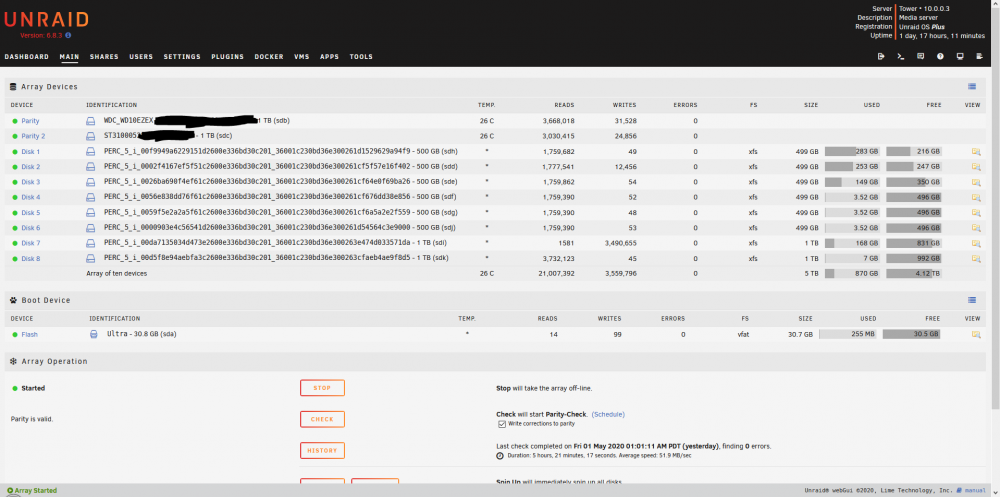Toggle the help question-mark icon
The width and height of the screenshot is (1000, 497).
[940, 56]
